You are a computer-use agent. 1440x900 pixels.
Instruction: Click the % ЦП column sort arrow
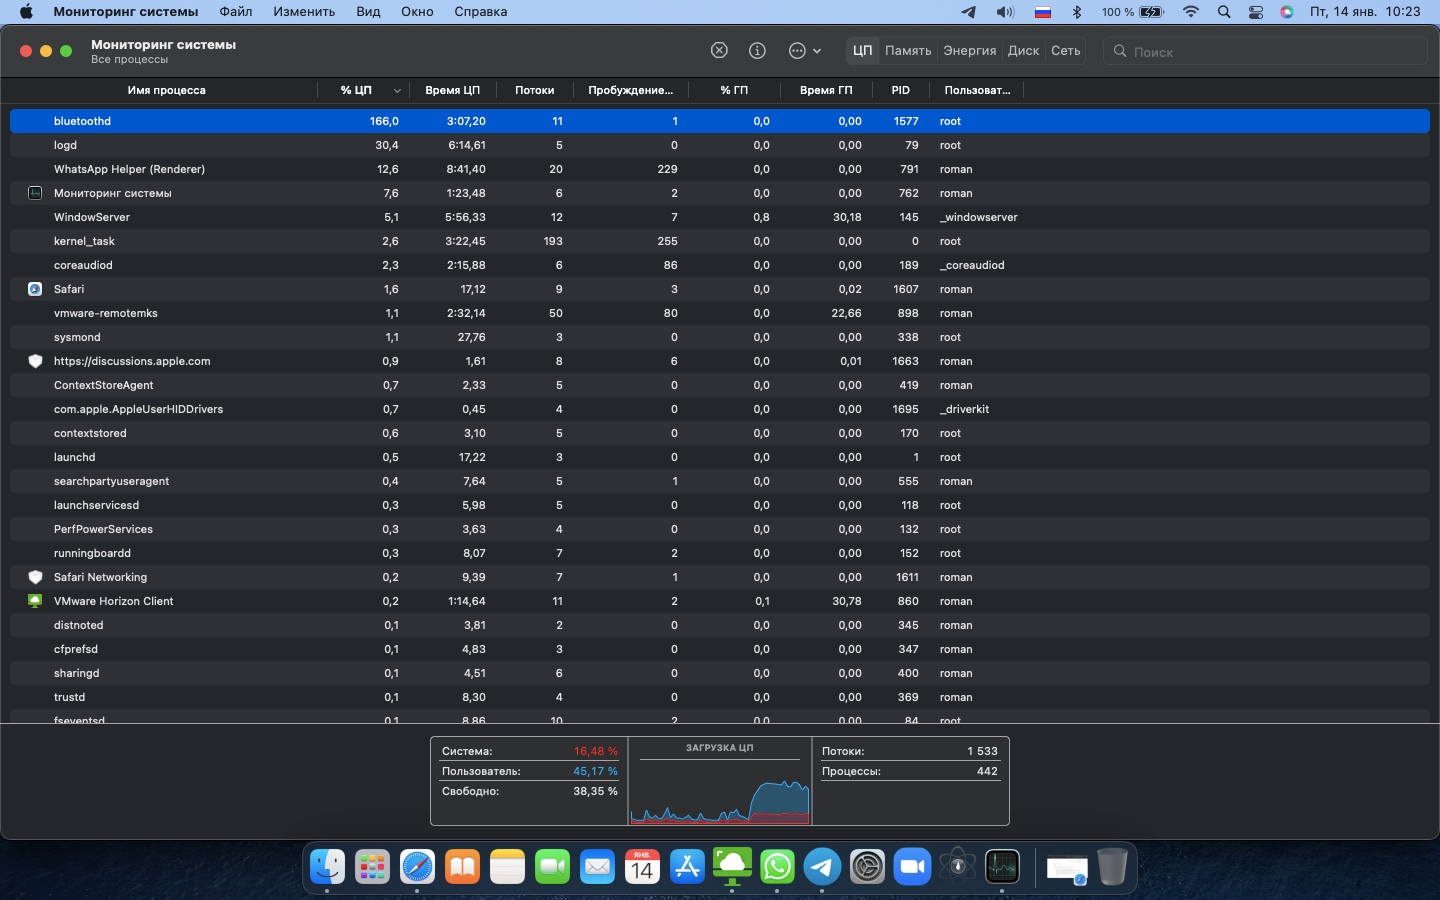tap(397, 91)
